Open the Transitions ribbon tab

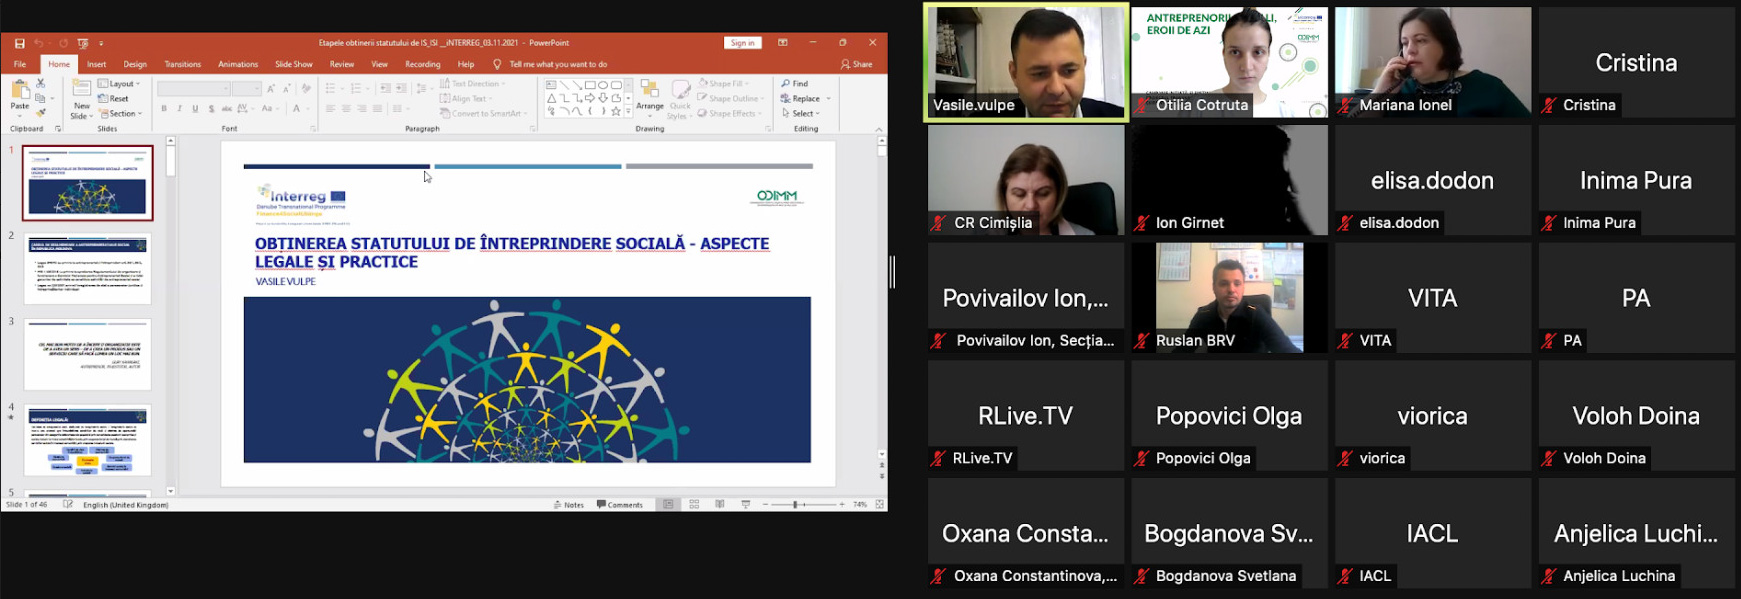183,64
